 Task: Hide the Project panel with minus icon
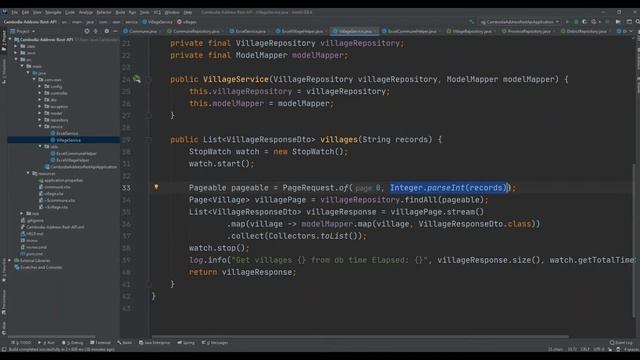115,31
